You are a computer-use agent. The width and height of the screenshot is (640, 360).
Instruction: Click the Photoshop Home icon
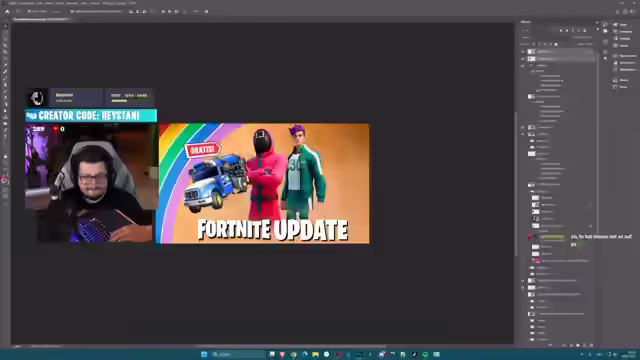click(x=7, y=11)
